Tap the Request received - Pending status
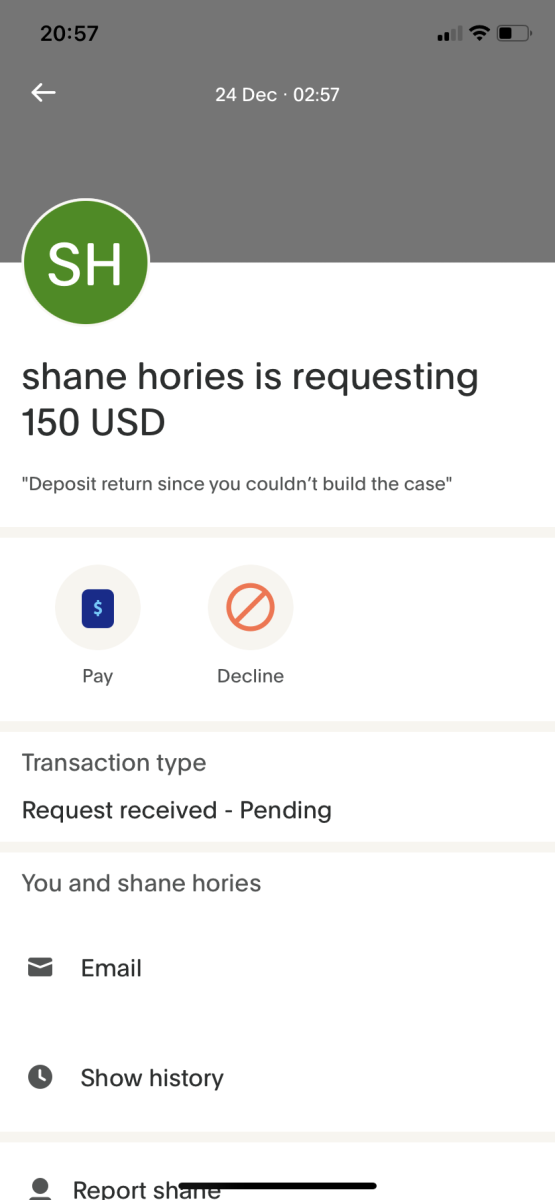The image size is (555, 1200). [x=176, y=809]
